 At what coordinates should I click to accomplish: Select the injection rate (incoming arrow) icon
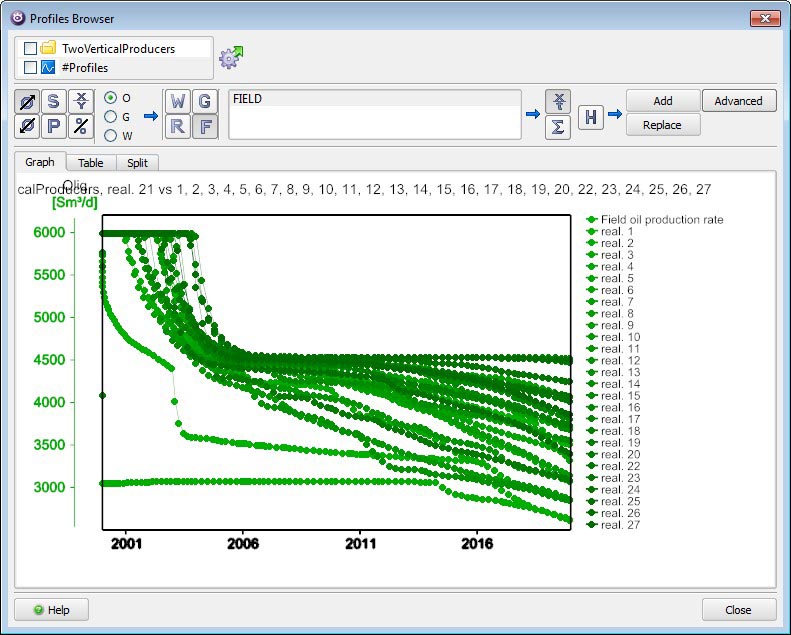click(x=27, y=126)
